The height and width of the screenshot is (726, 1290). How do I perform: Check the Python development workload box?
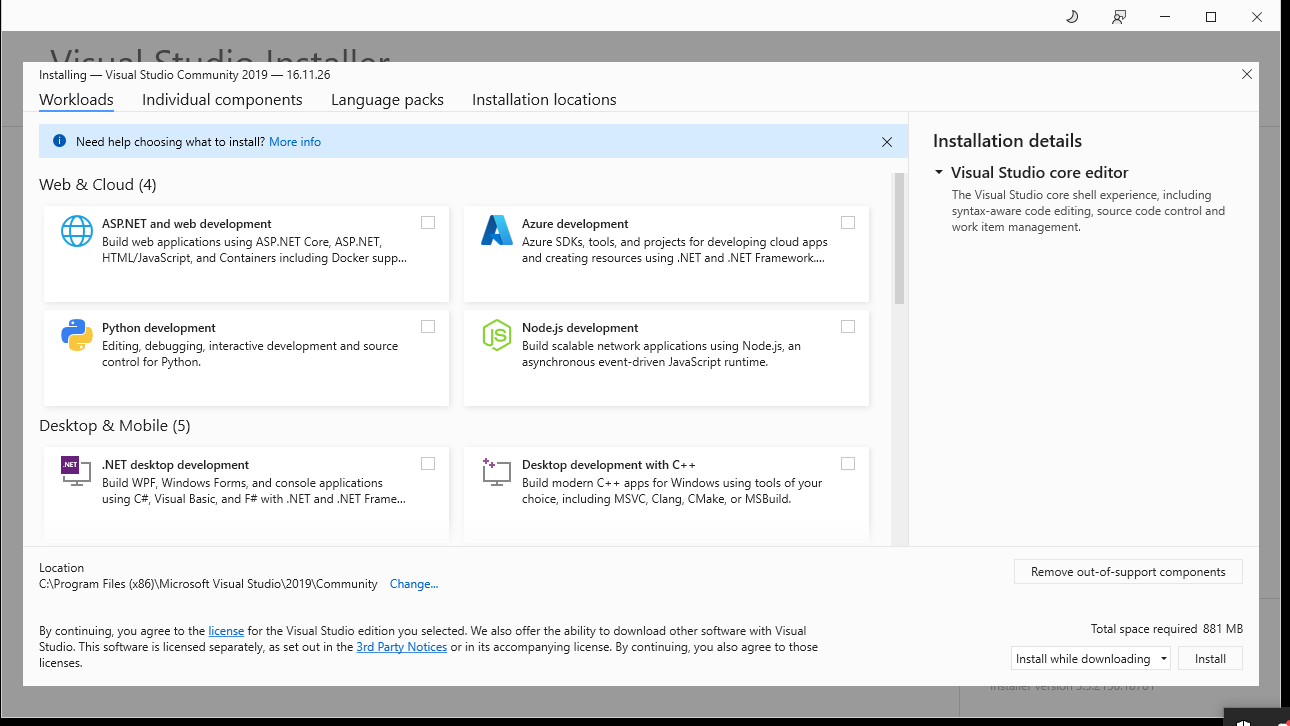tap(428, 327)
